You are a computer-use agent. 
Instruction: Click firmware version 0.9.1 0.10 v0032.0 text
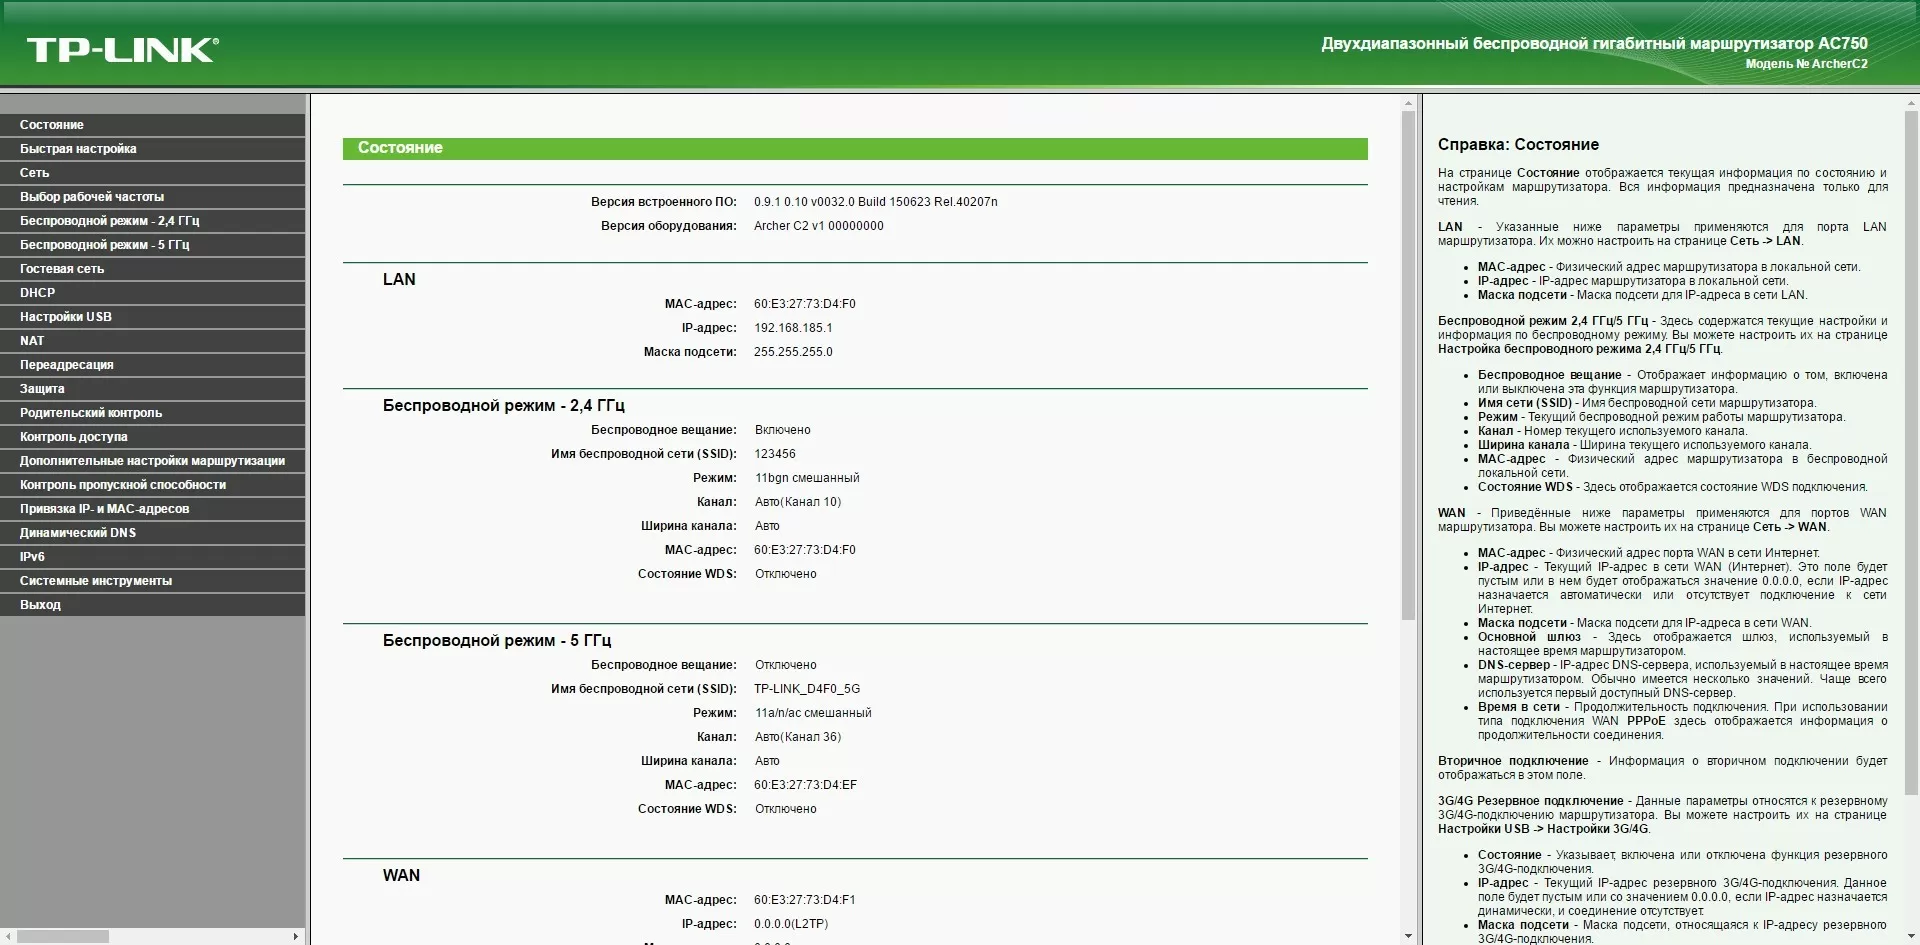click(875, 202)
